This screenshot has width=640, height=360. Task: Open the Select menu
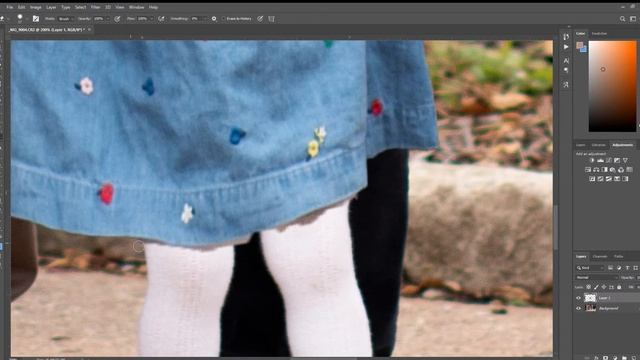point(80,7)
